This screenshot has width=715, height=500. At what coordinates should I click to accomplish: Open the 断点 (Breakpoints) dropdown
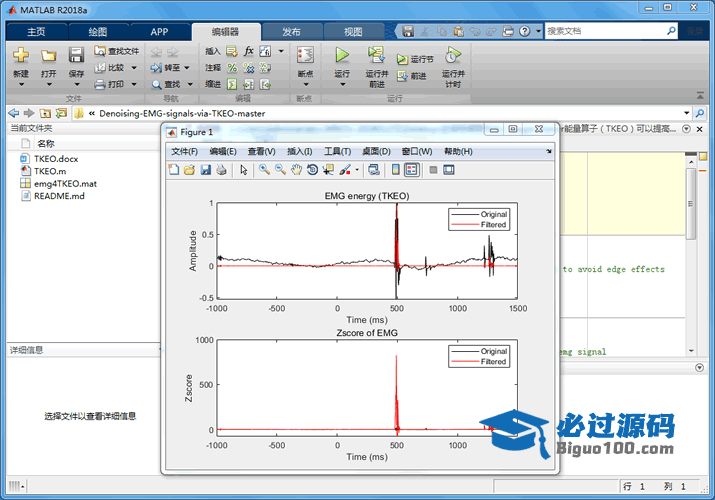(x=305, y=84)
